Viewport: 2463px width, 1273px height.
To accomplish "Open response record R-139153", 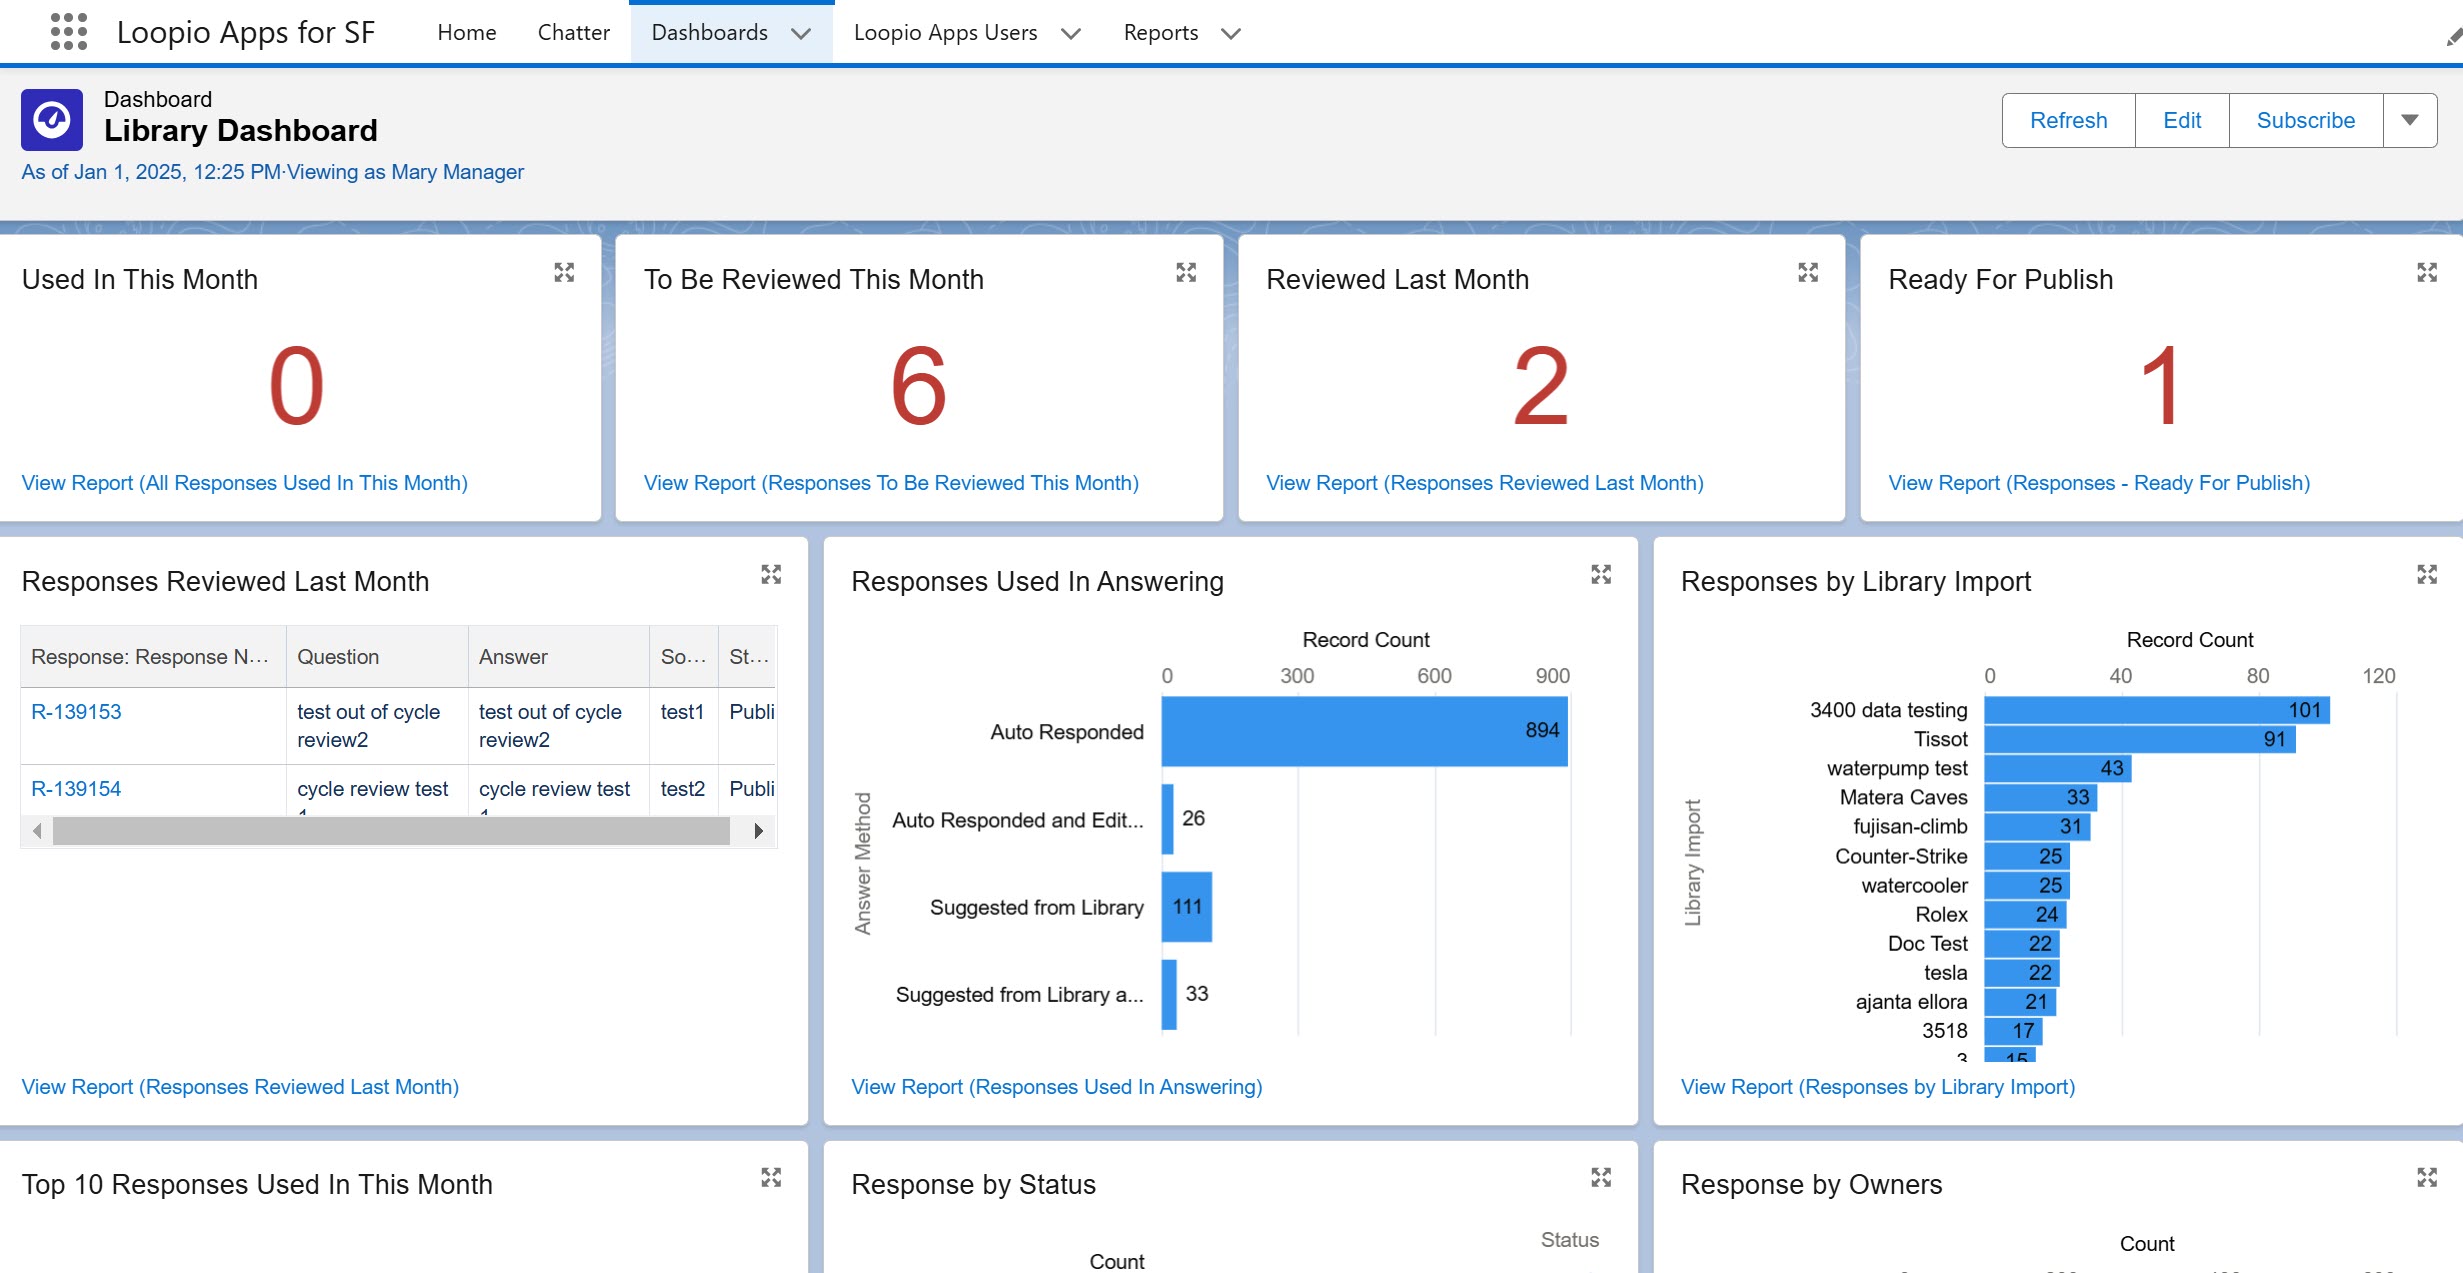I will tap(76, 712).
